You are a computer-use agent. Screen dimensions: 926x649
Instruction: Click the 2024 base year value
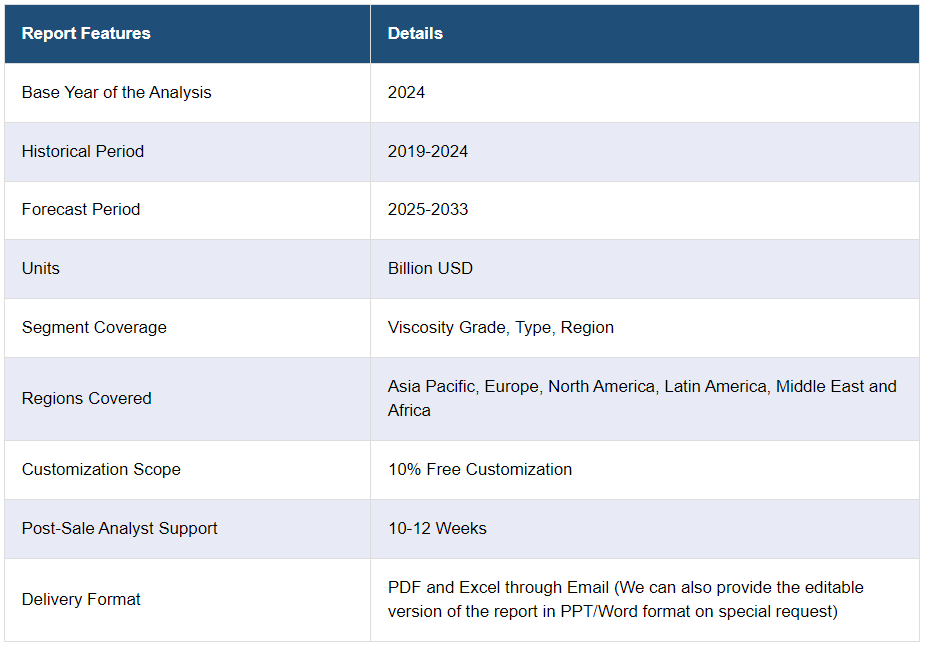[x=406, y=93]
